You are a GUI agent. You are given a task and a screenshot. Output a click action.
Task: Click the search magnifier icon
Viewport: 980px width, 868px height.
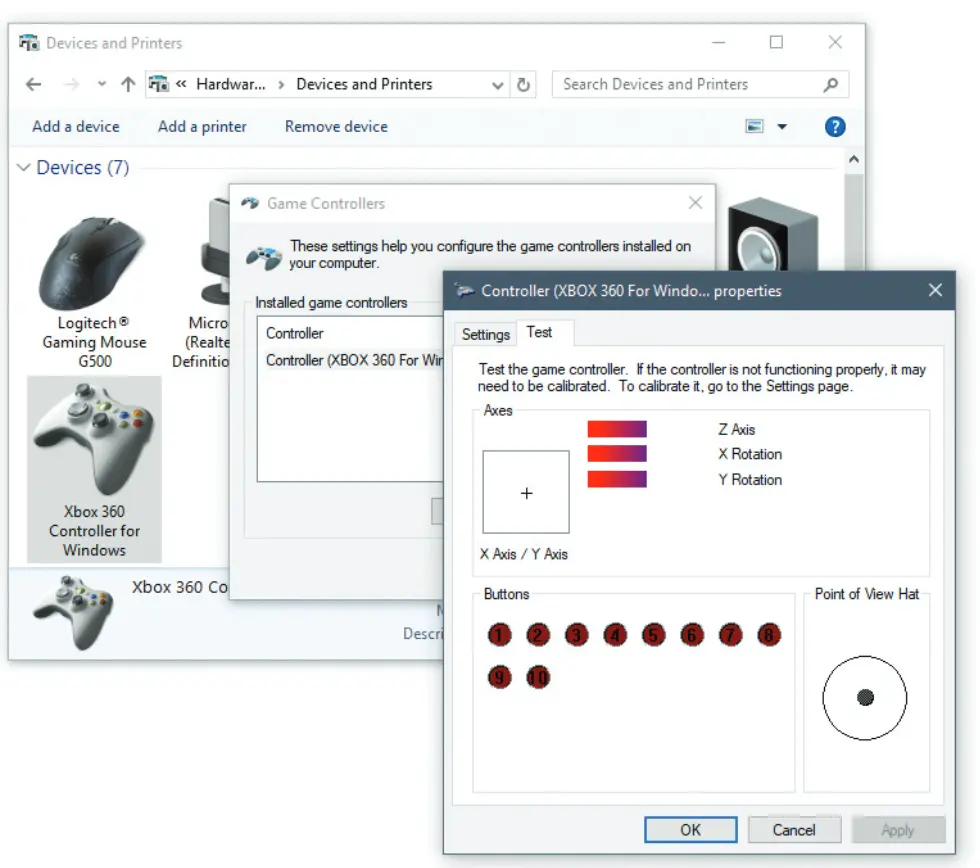(x=830, y=85)
